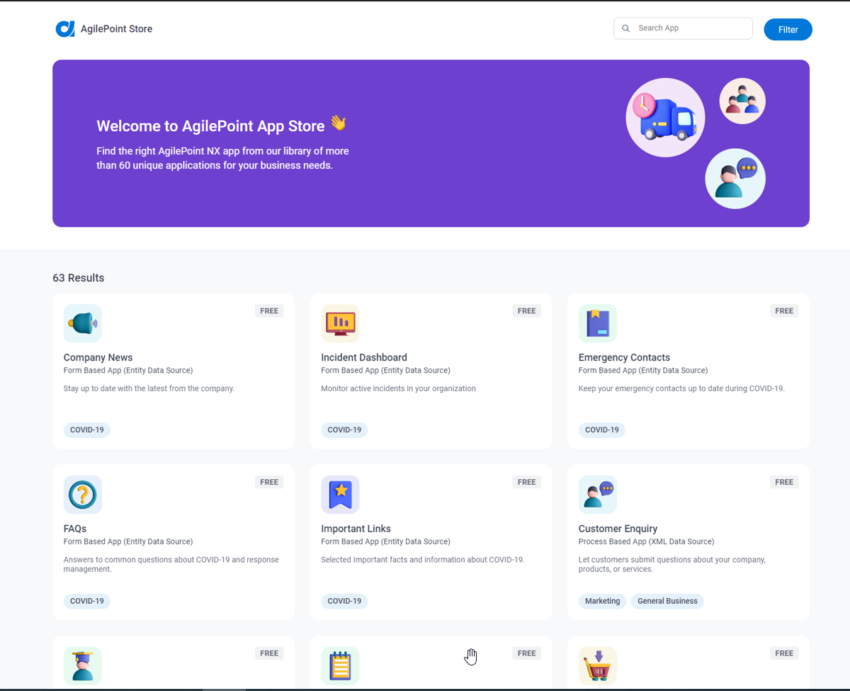Click the search magnifier icon
The height and width of the screenshot is (691, 850).
click(x=625, y=28)
